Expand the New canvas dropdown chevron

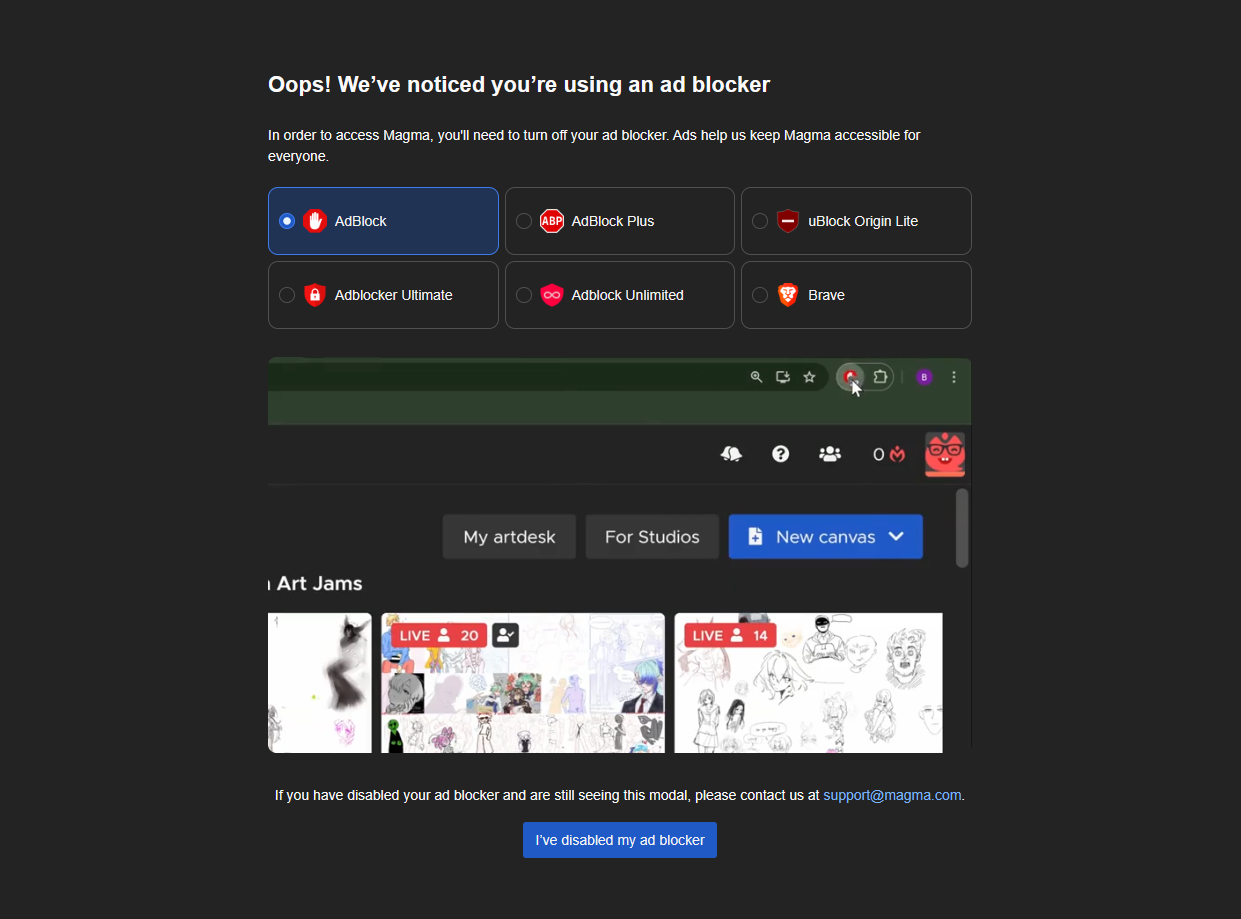pyautogui.click(x=896, y=537)
